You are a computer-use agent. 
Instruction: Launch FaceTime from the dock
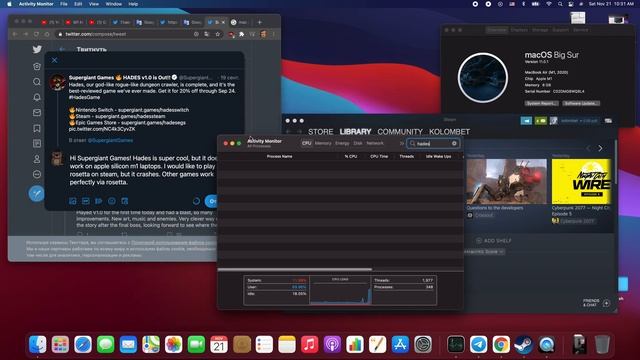196,344
